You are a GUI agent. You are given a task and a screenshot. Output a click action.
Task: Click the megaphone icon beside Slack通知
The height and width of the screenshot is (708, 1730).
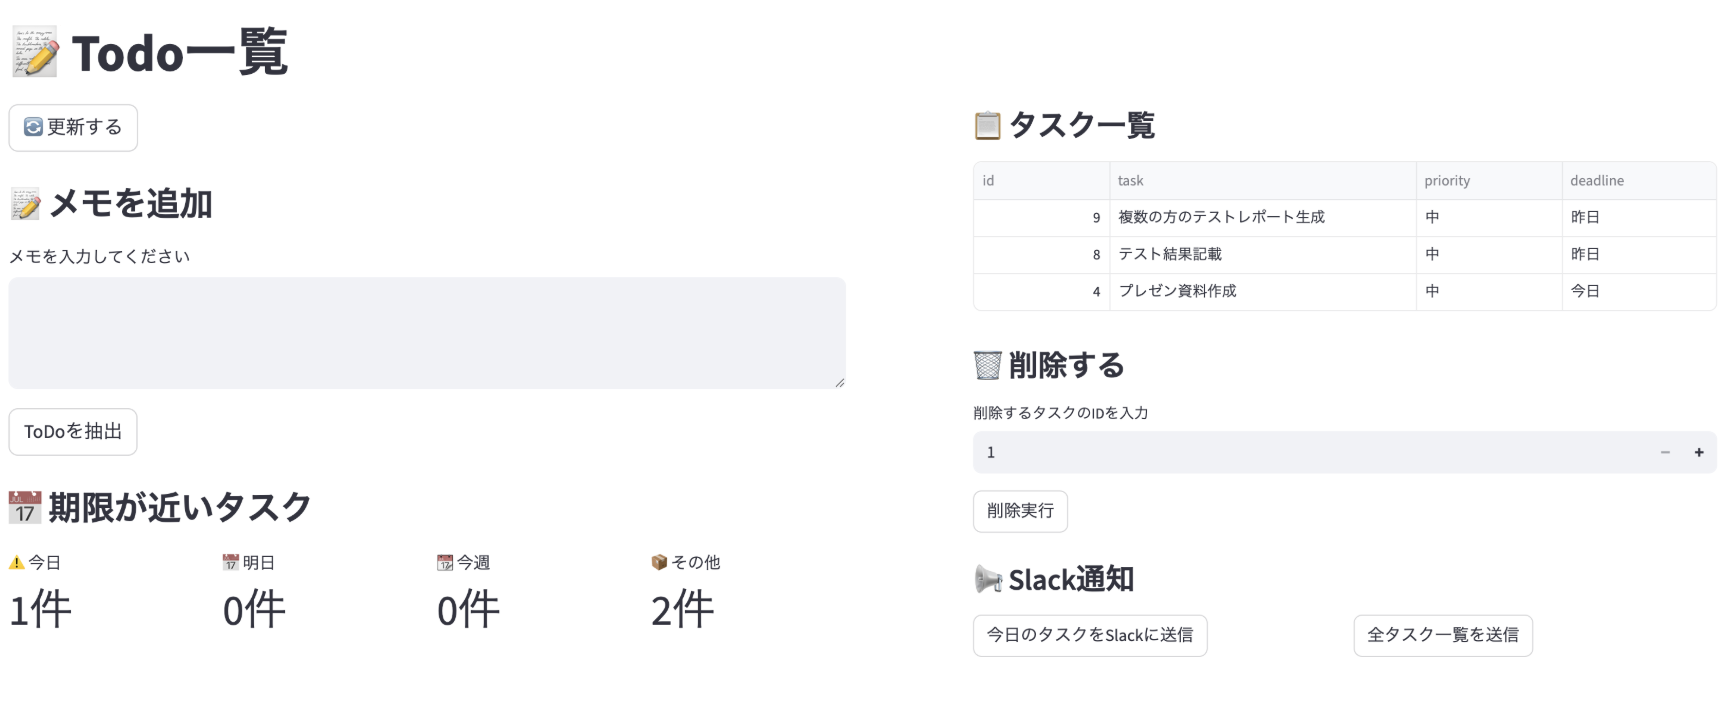987,579
